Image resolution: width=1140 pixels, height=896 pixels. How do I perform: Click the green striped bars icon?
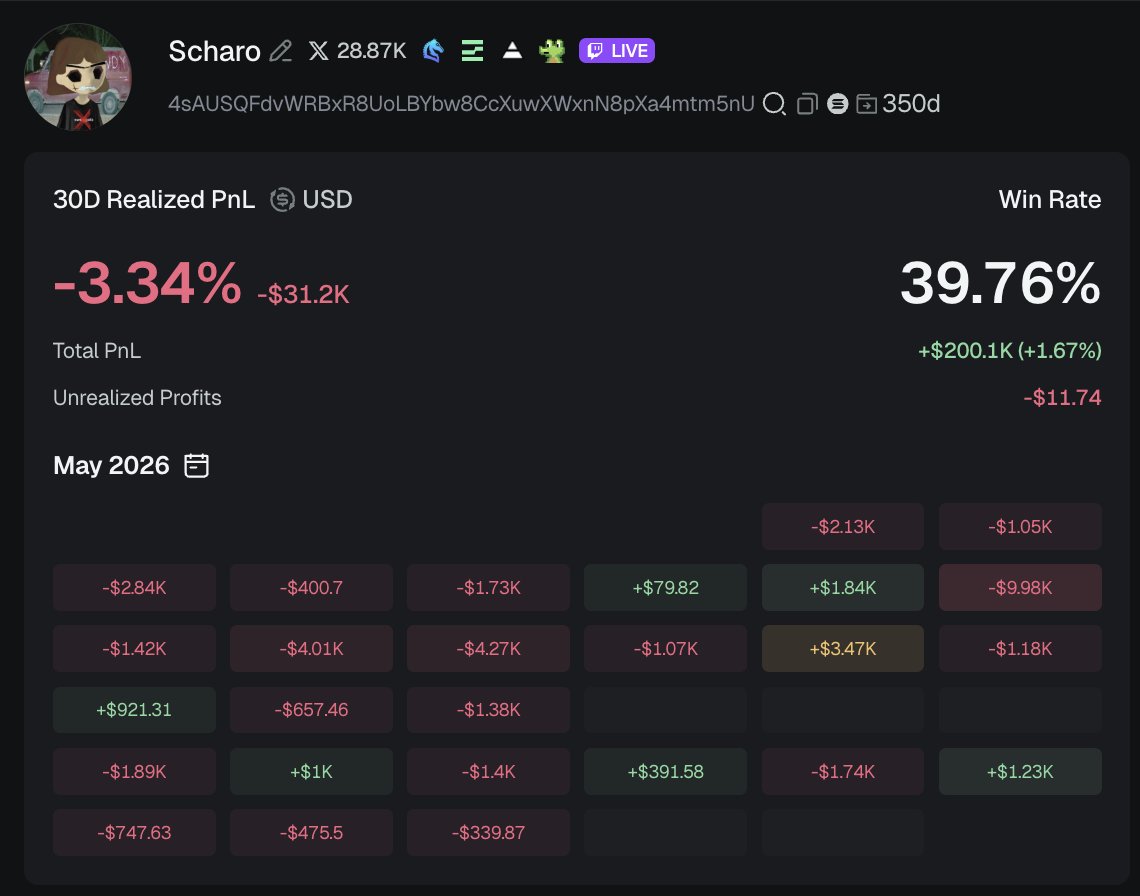[x=473, y=51]
